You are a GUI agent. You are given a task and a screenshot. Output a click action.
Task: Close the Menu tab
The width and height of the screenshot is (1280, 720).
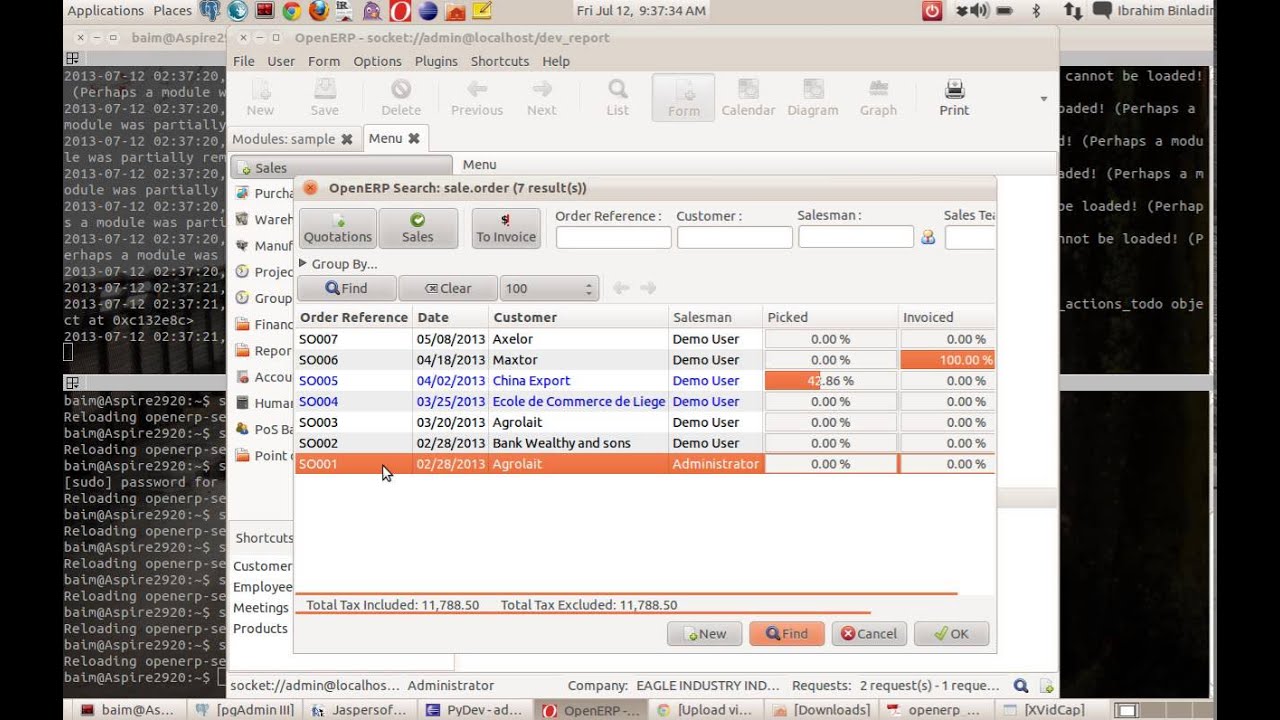[413, 139]
